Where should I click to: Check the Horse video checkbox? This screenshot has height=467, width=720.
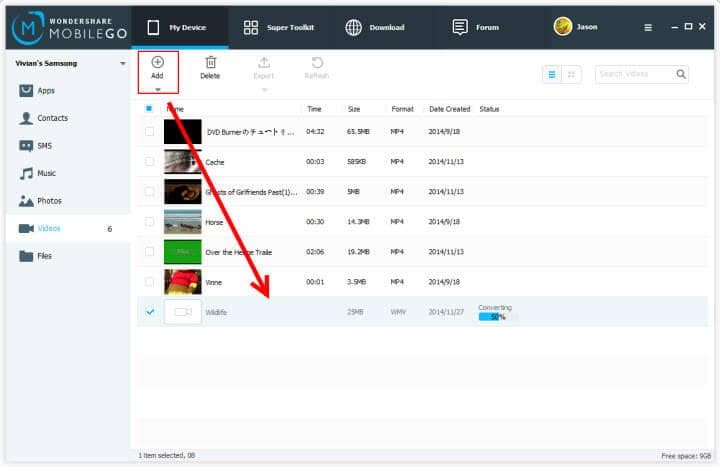click(x=149, y=222)
